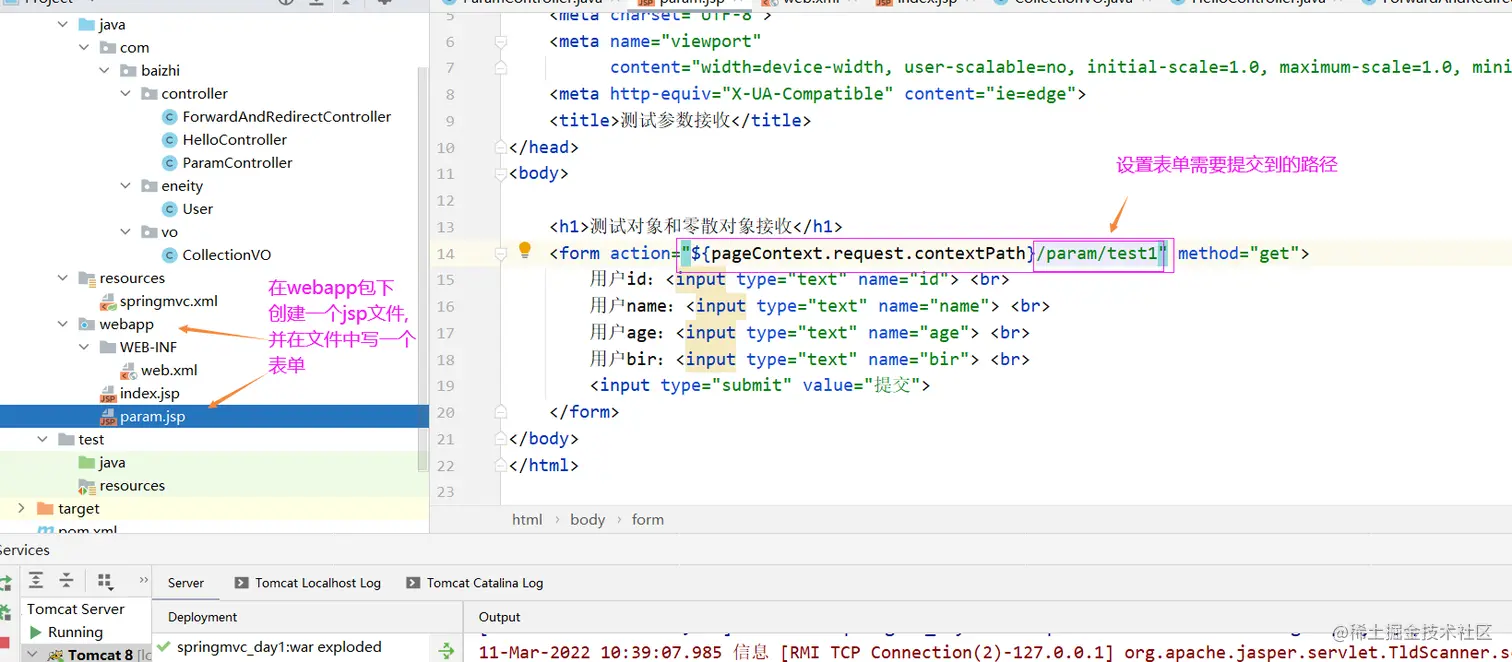1512x662 pixels.
Task: Switch to Tomcat Localhost Log tab
Action: coord(308,582)
